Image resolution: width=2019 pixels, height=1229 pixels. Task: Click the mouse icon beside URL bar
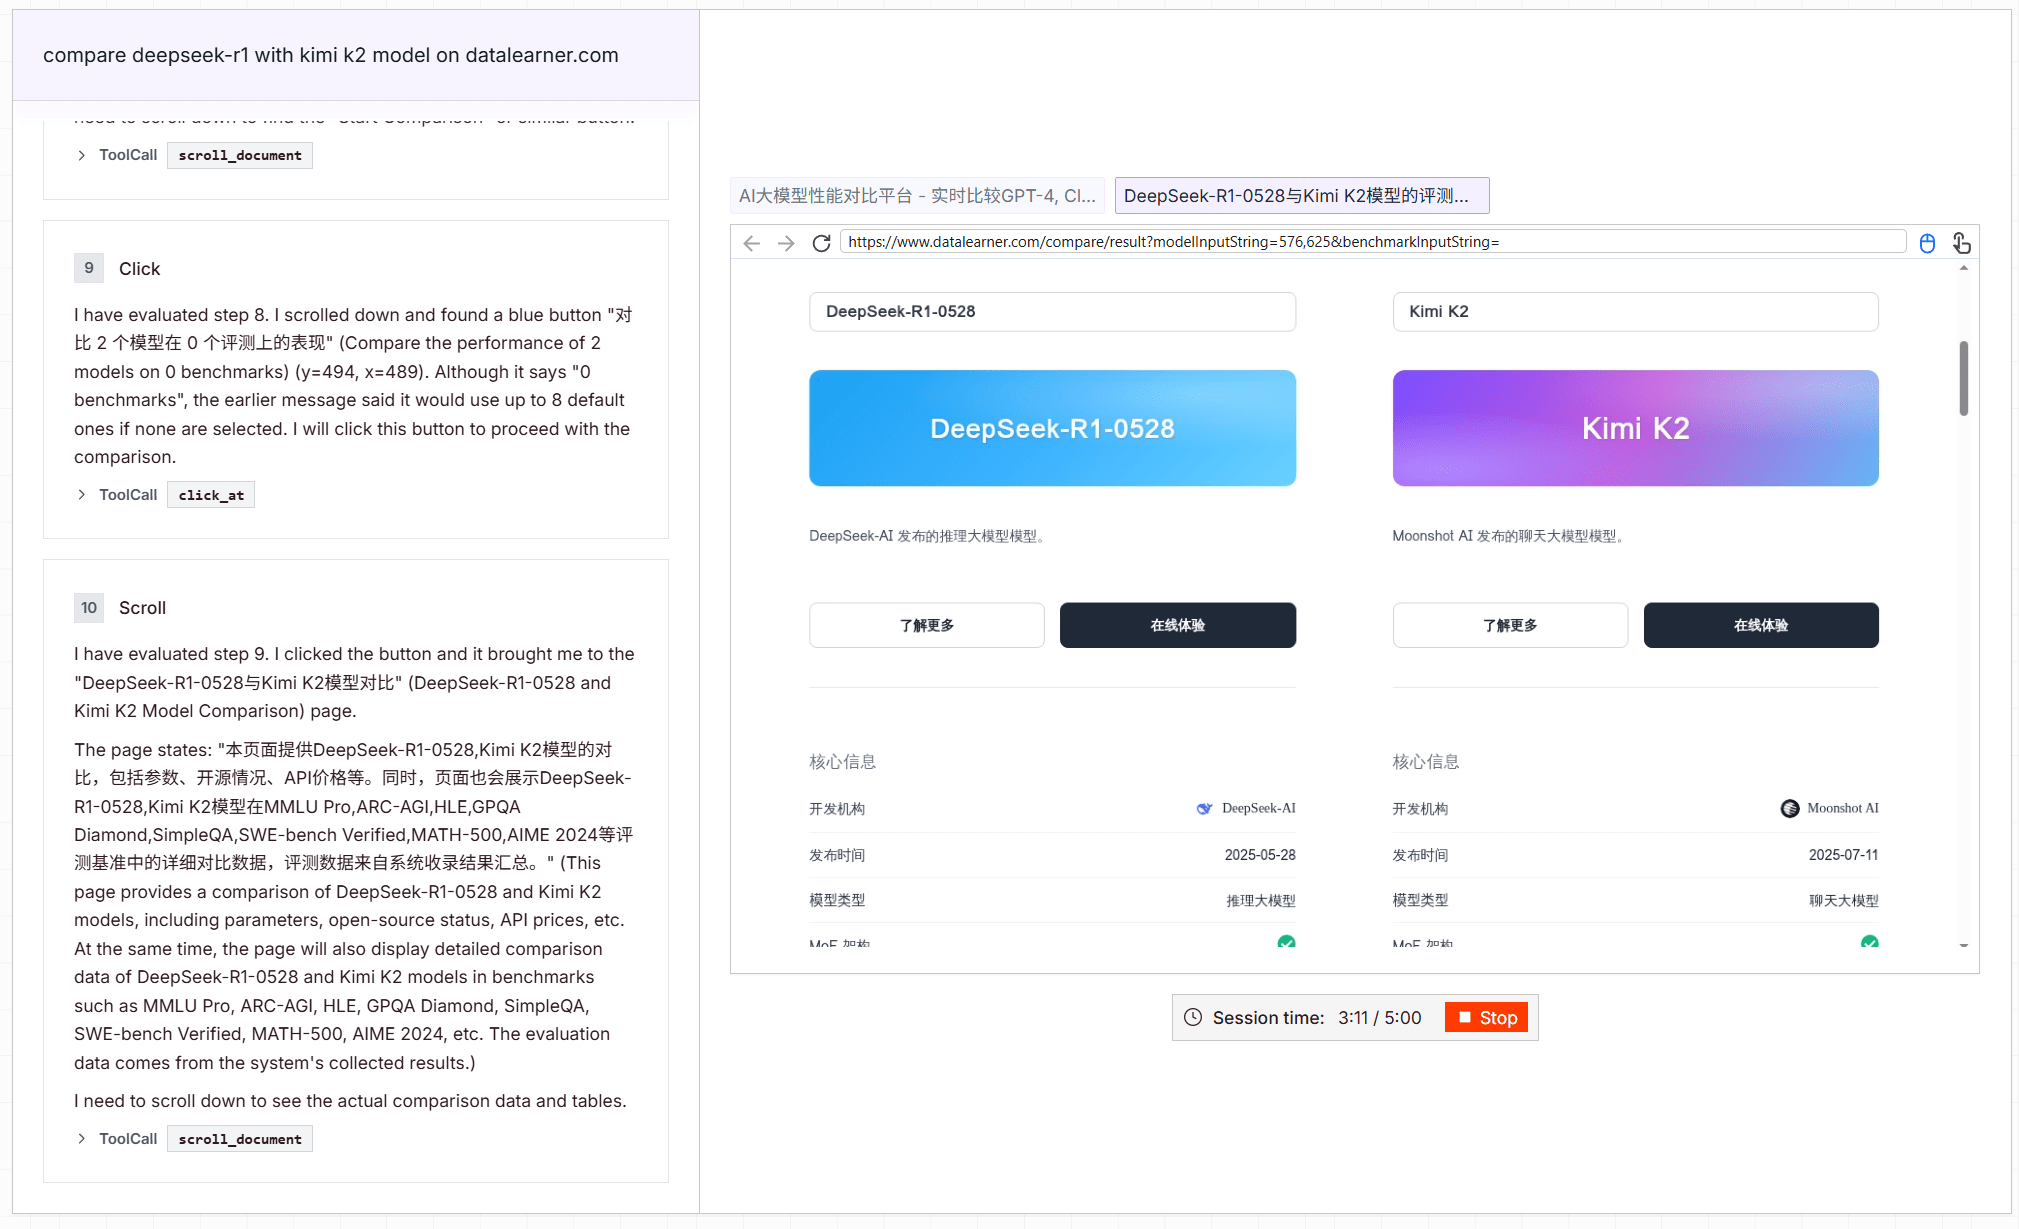coord(1927,243)
